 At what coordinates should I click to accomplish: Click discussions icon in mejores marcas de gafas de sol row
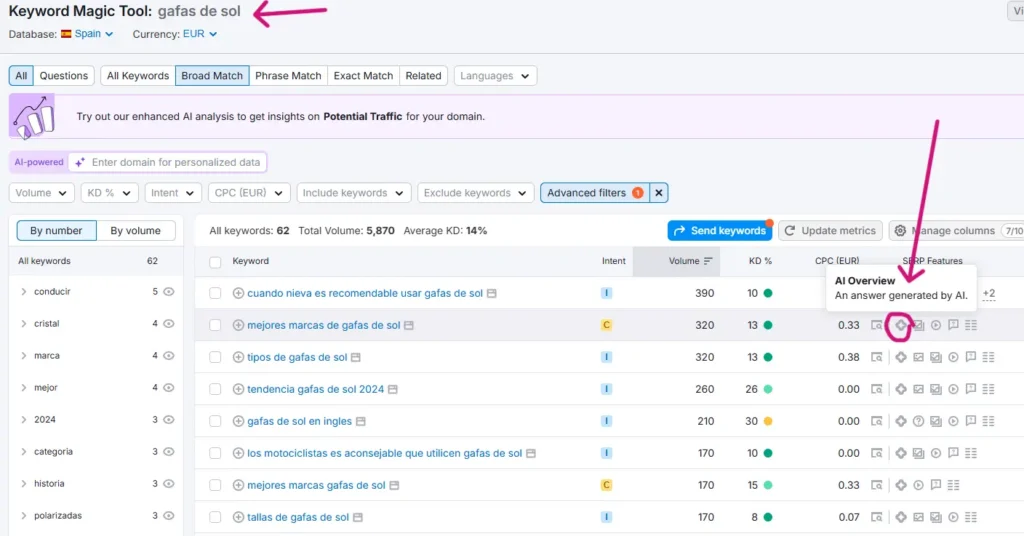click(x=953, y=325)
